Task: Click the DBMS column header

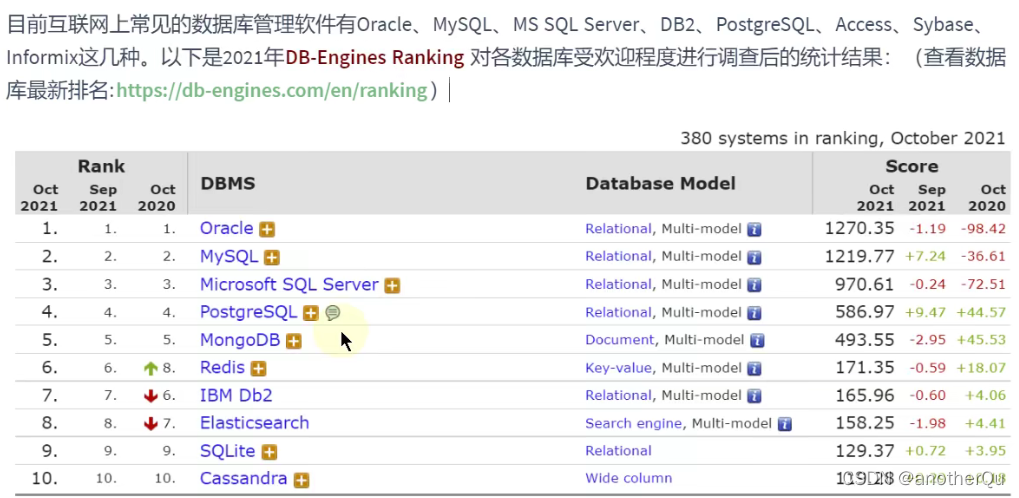Action: tap(227, 184)
